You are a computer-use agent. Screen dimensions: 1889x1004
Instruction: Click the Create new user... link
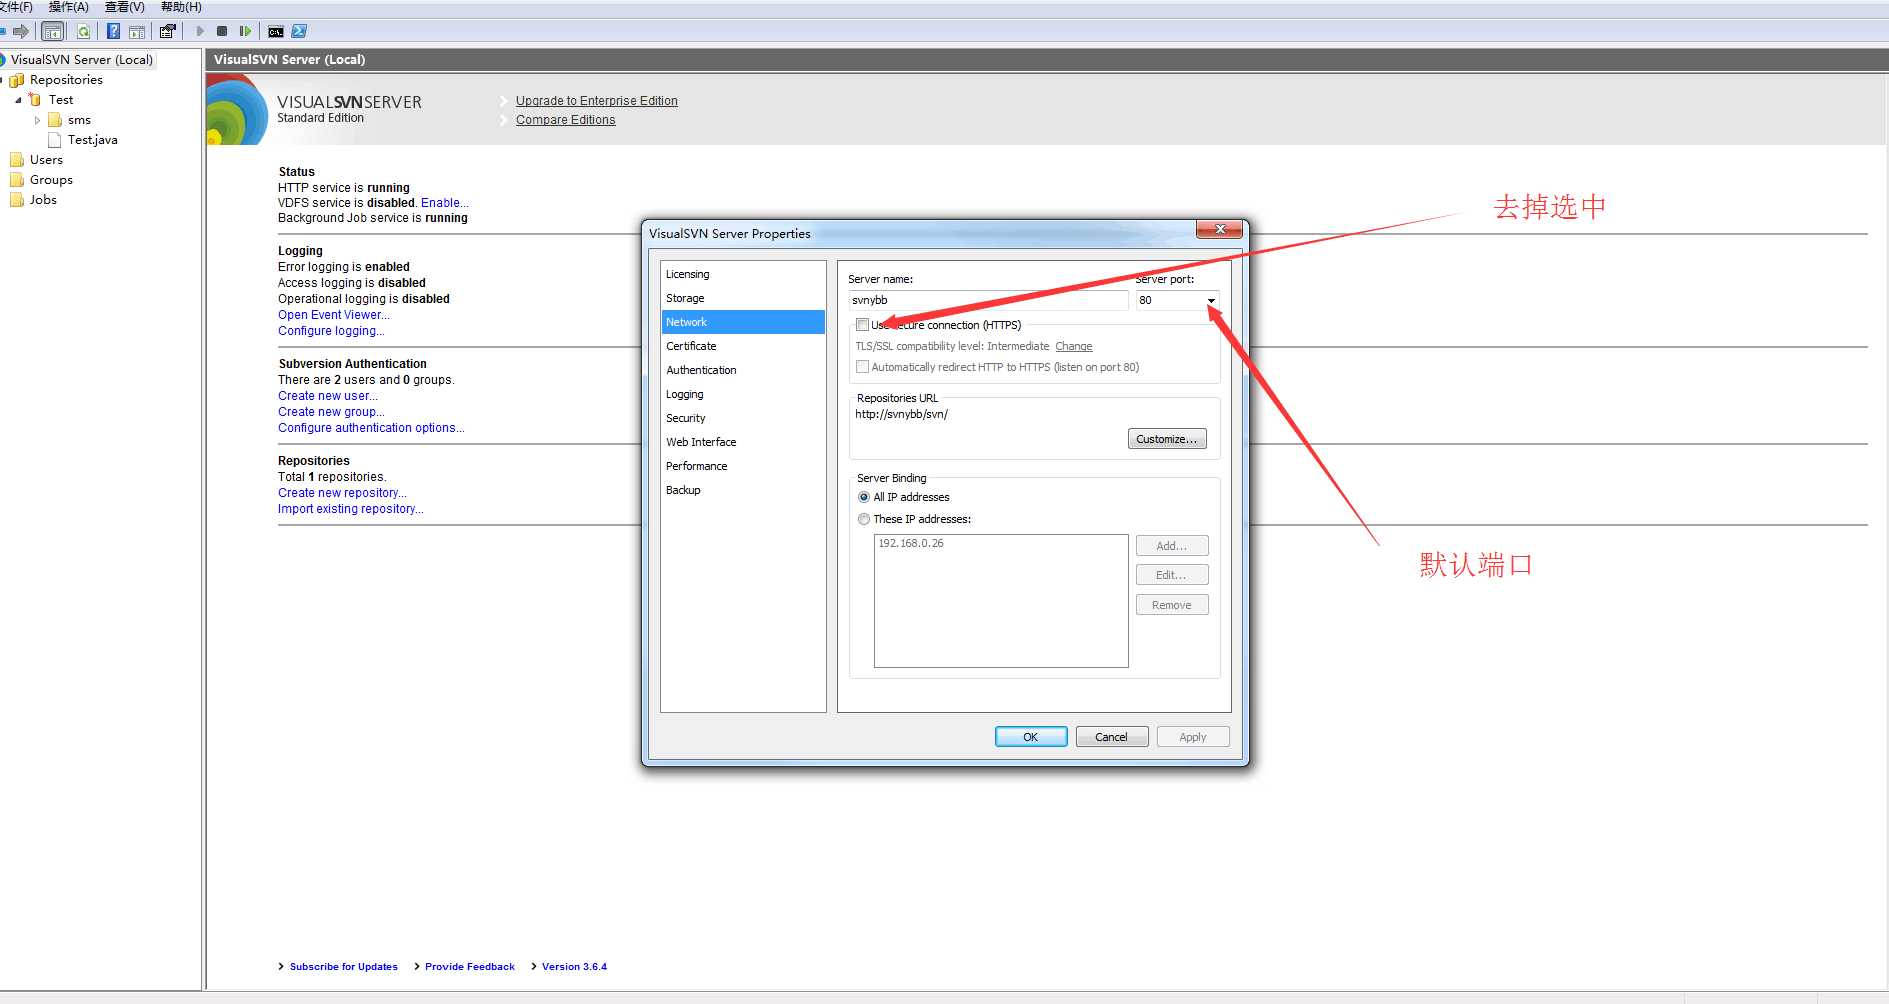(328, 396)
